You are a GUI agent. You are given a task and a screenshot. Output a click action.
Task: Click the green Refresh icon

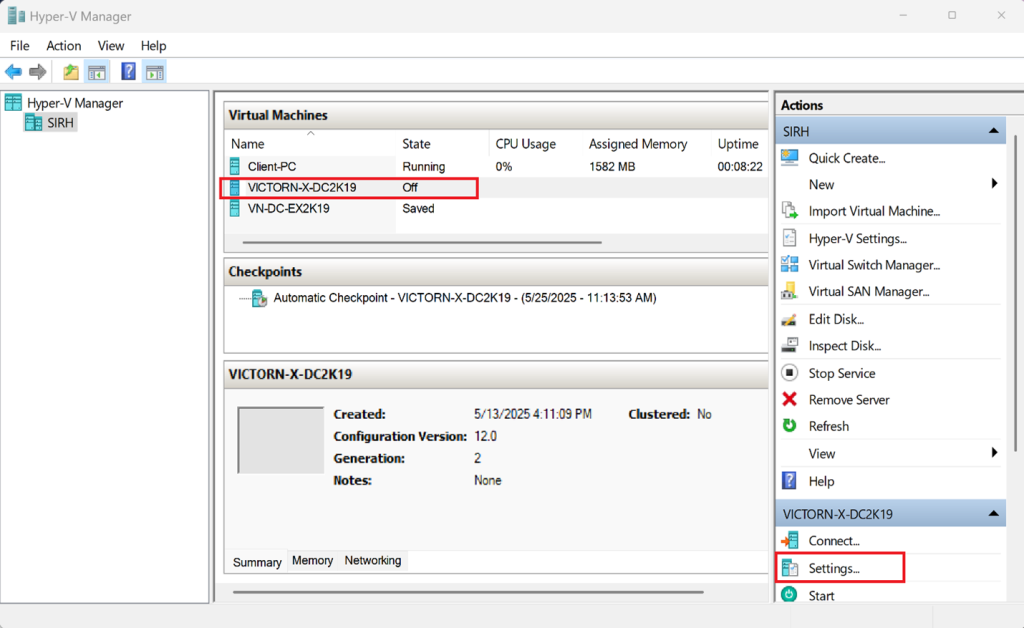coord(790,426)
